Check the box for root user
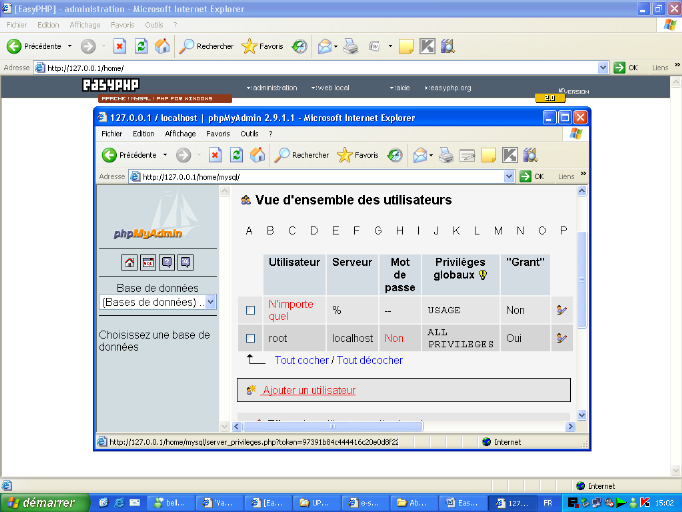 [x=251, y=338]
